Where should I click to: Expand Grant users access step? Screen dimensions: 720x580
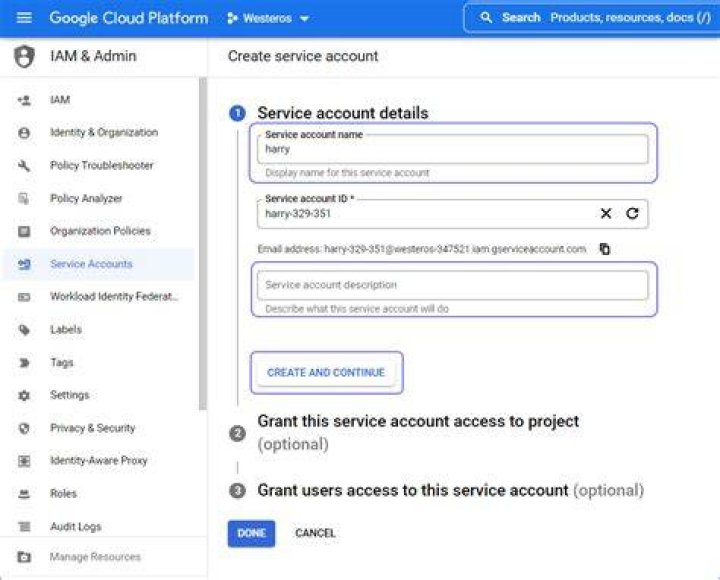click(450, 490)
